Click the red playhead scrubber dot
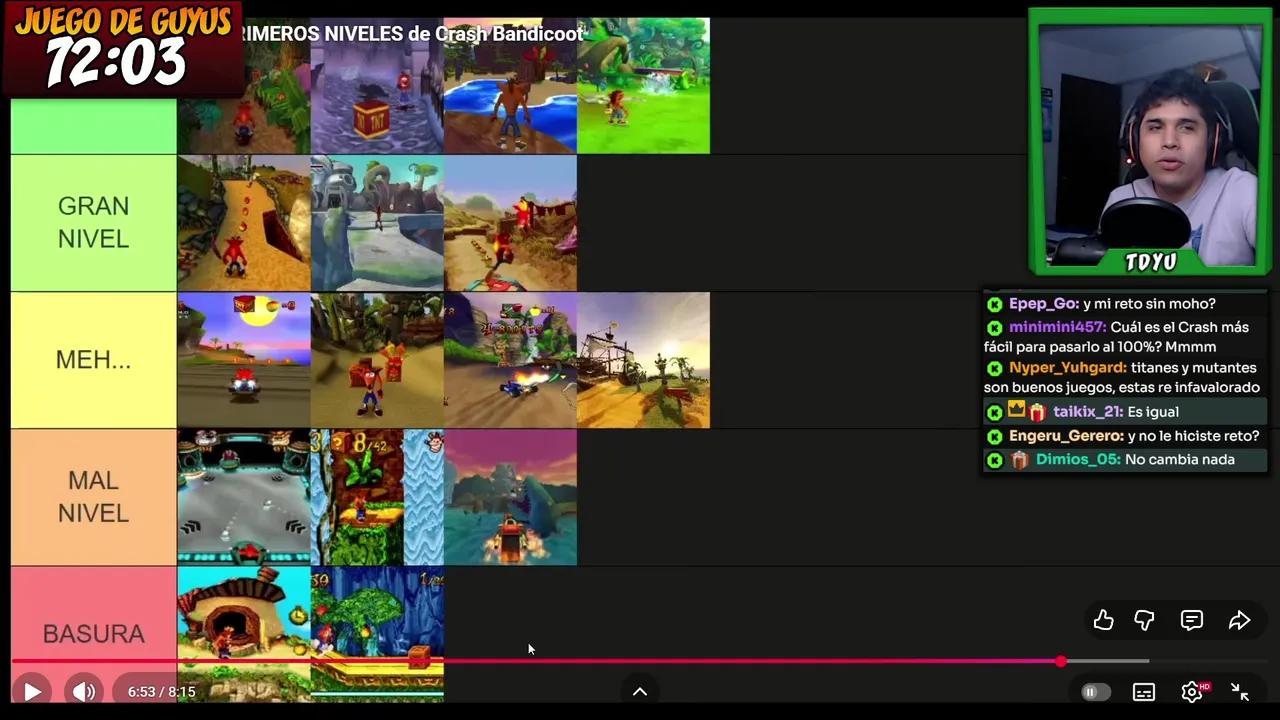 [1060, 661]
